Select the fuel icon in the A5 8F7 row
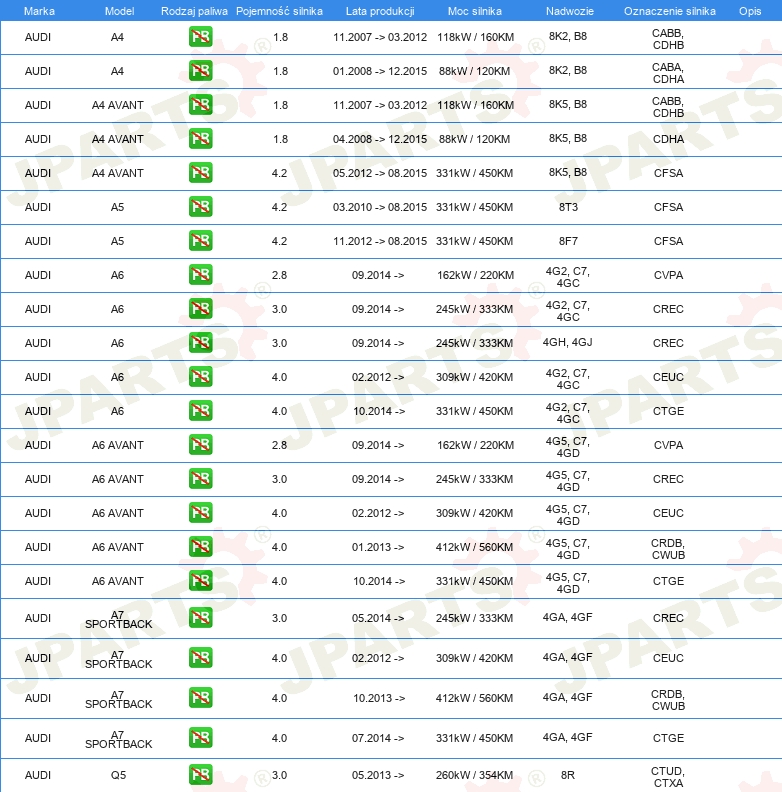 click(200, 241)
